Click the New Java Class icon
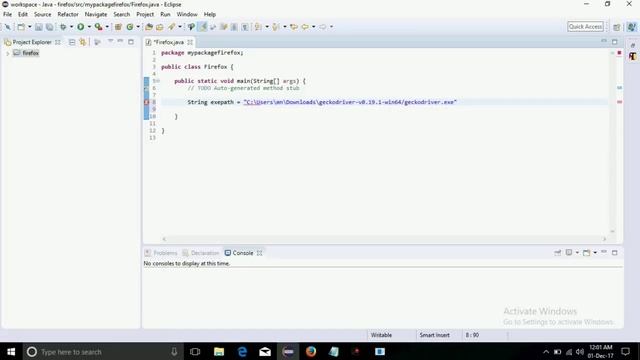 click(x=130, y=27)
